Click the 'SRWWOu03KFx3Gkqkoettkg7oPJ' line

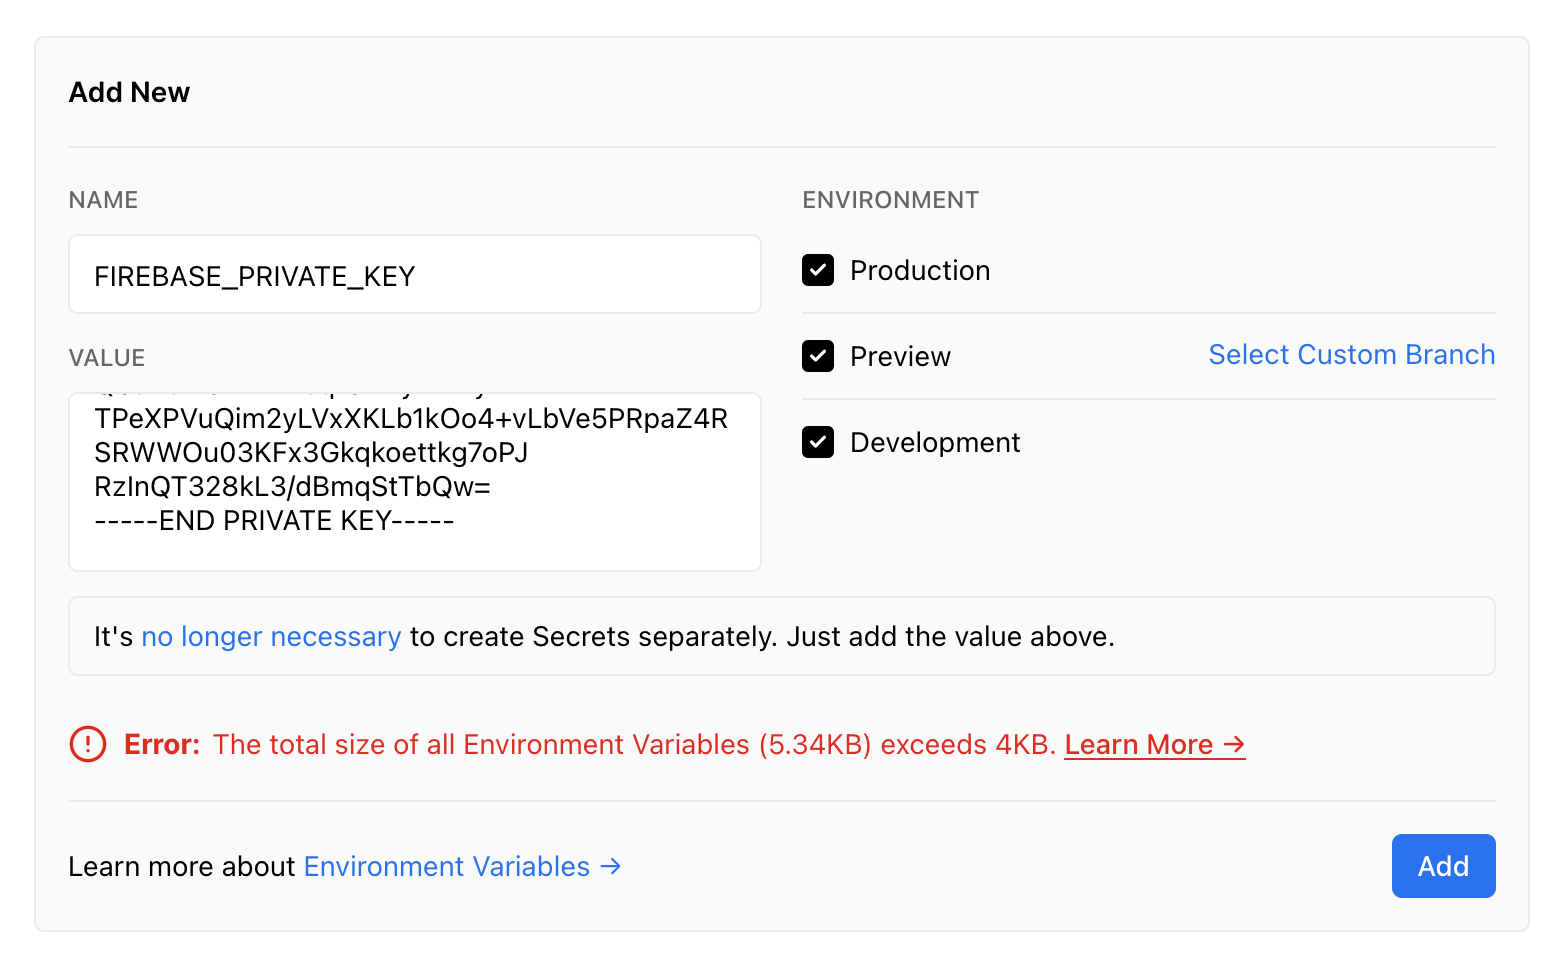click(x=311, y=453)
